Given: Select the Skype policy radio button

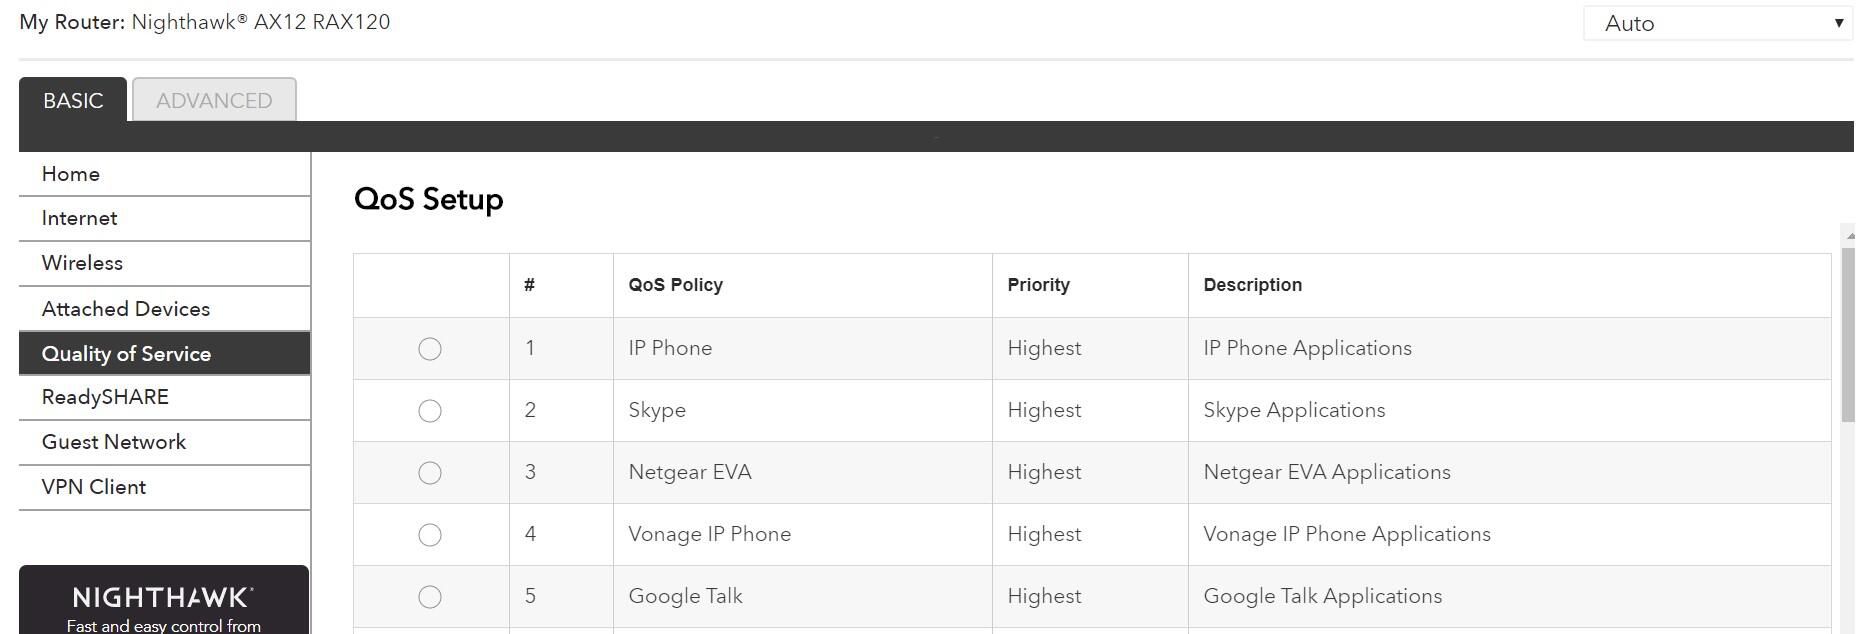Looking at the screenshot, I should [430, 411].
